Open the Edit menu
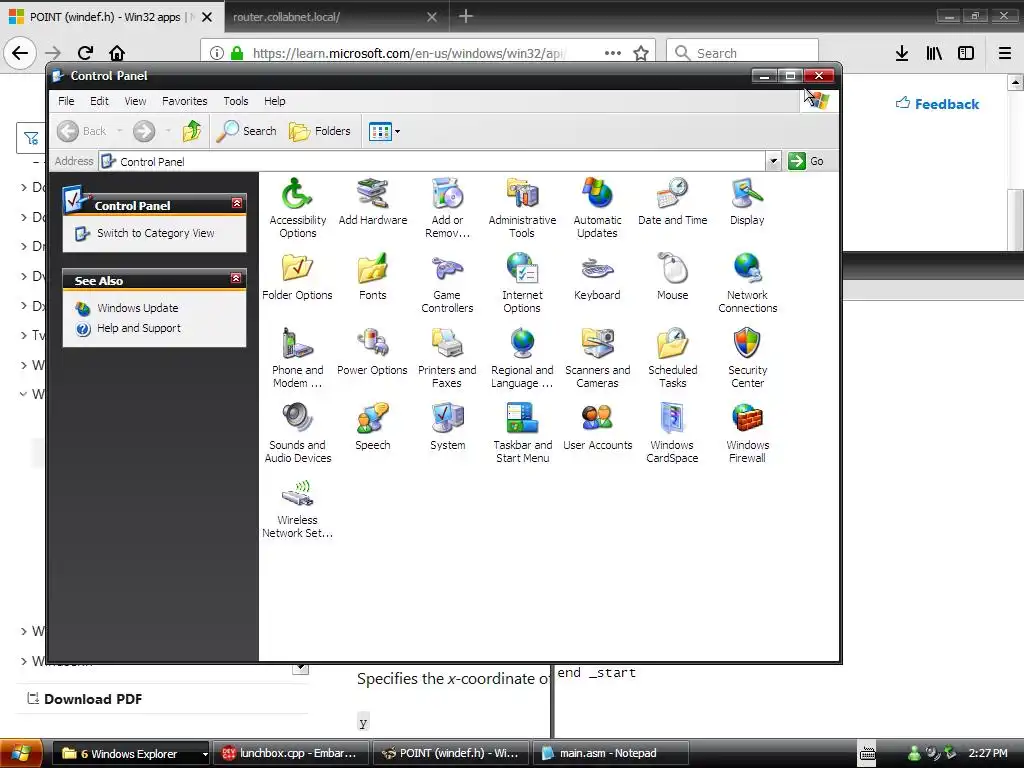 tap(99, 101)
